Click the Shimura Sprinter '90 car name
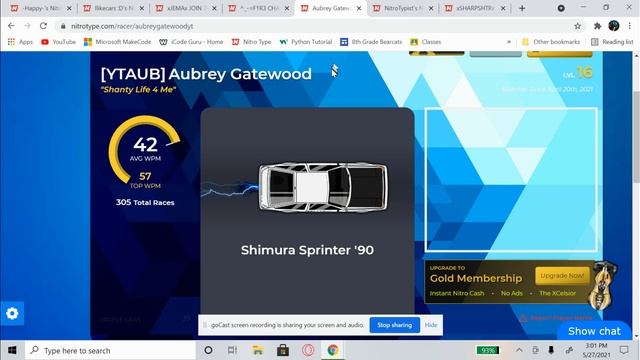640x360 pixels. (x=307, y=250)
